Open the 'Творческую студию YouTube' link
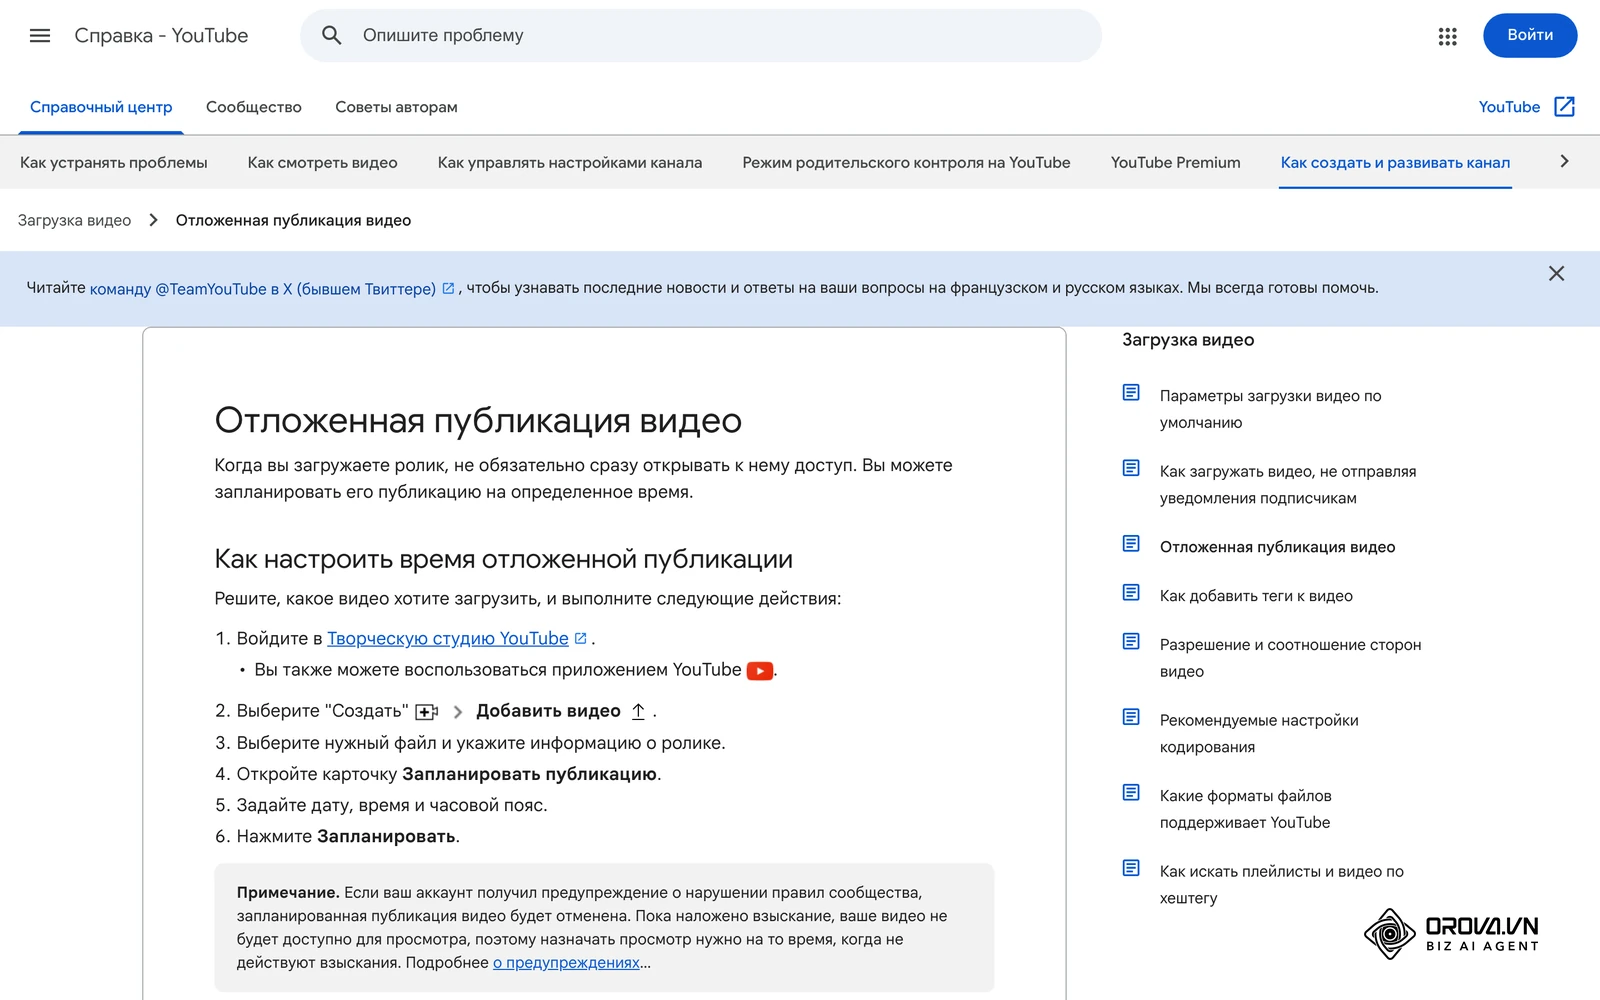 [x=447, y=639]
